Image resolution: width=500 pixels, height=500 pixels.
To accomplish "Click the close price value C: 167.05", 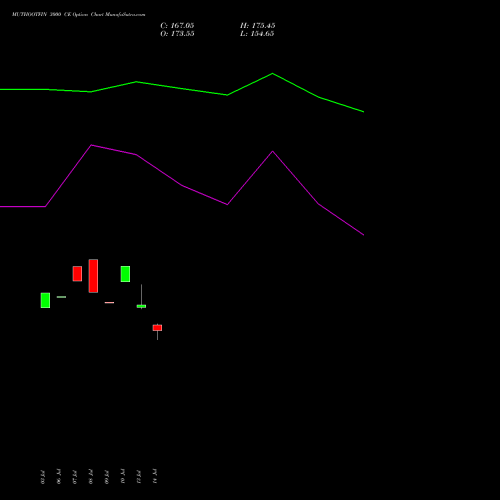I will pyautogui.click(x=177, y=26).
